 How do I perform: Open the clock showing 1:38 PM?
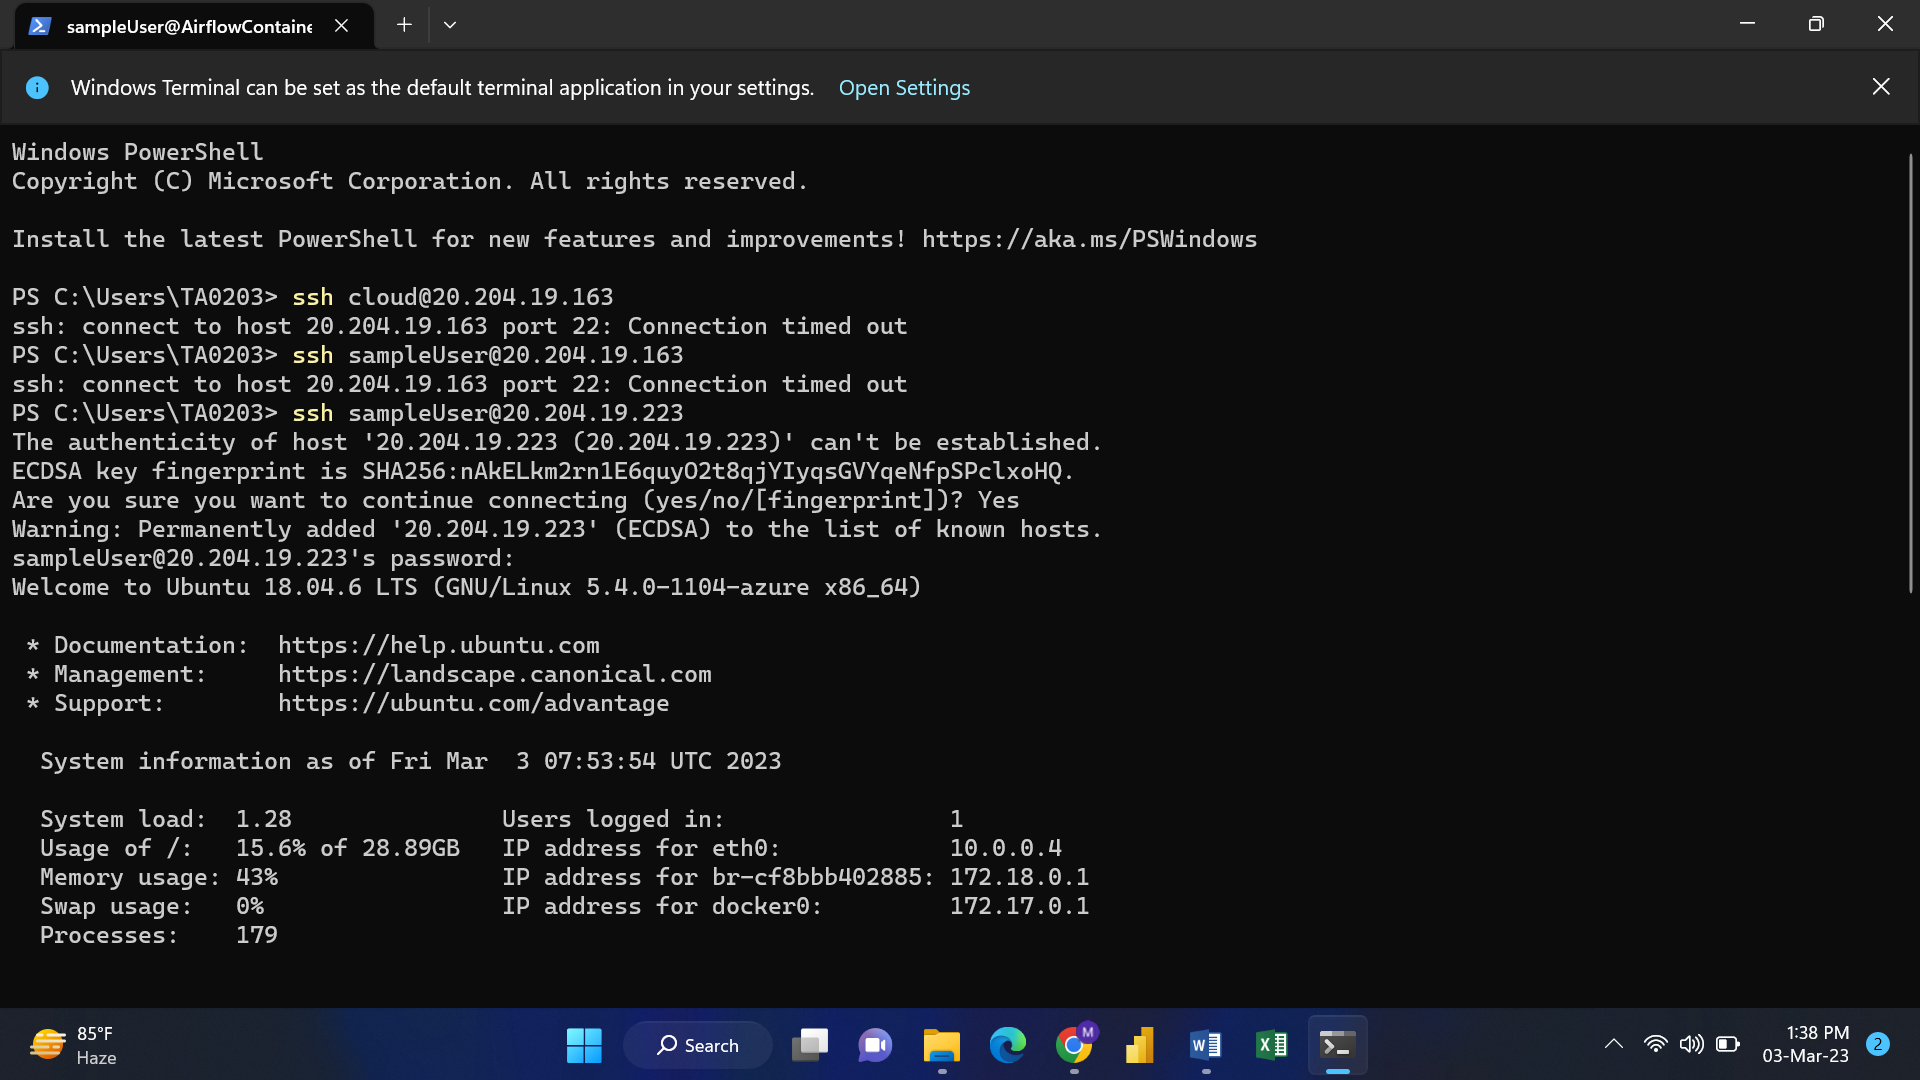coord(1805,1045)
